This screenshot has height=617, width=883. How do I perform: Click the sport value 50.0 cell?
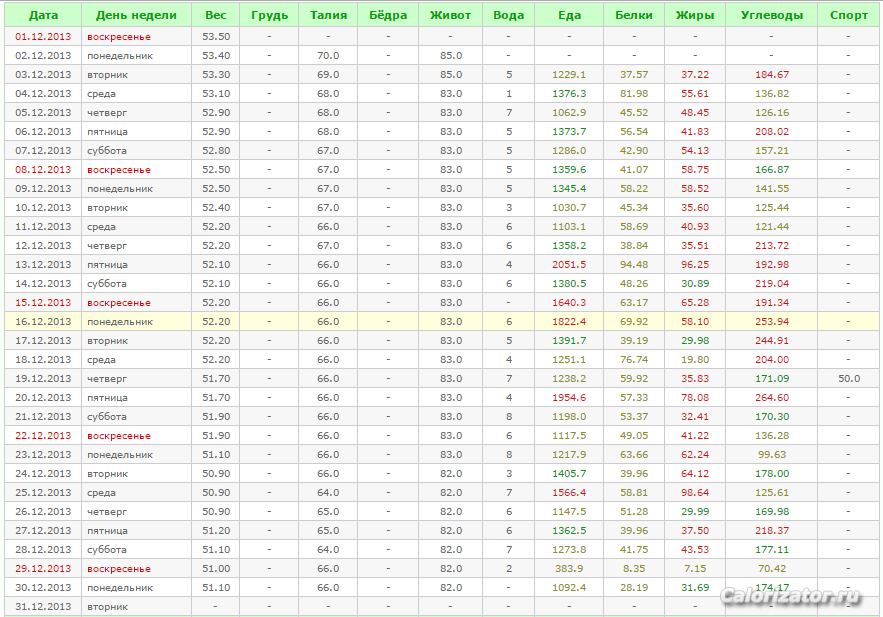pyautogui.click(x=849, y=378)
